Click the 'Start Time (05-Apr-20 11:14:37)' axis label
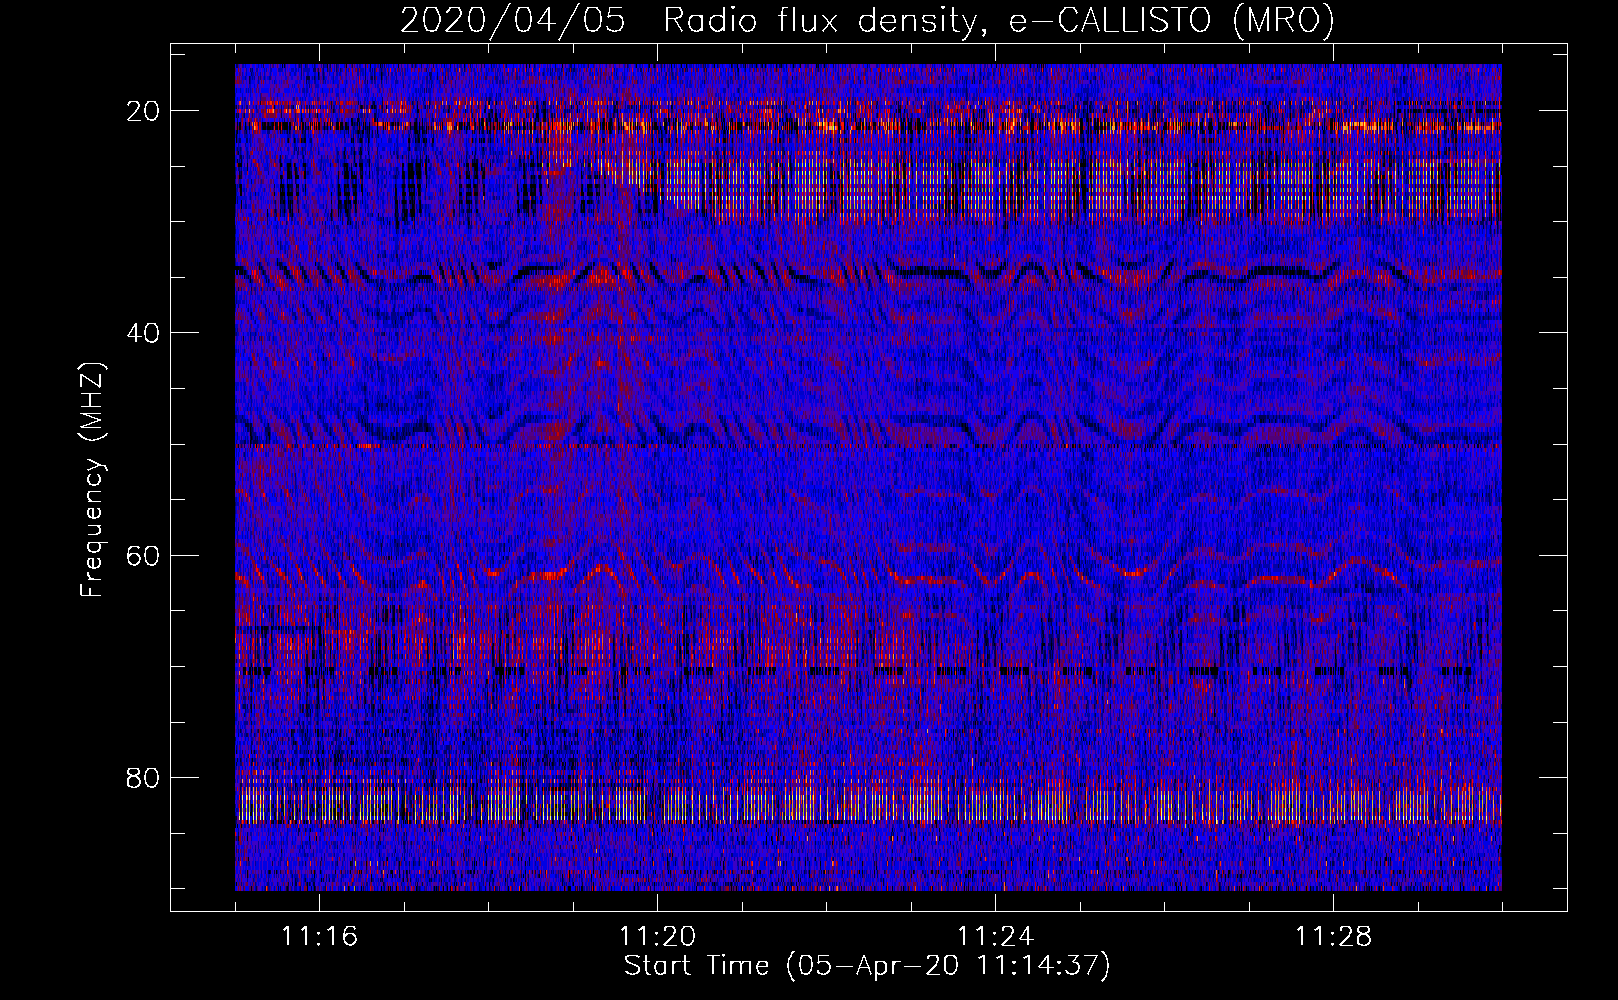Image resolution: width=1618 pixels, height=1000 pixels. [867, 966]
